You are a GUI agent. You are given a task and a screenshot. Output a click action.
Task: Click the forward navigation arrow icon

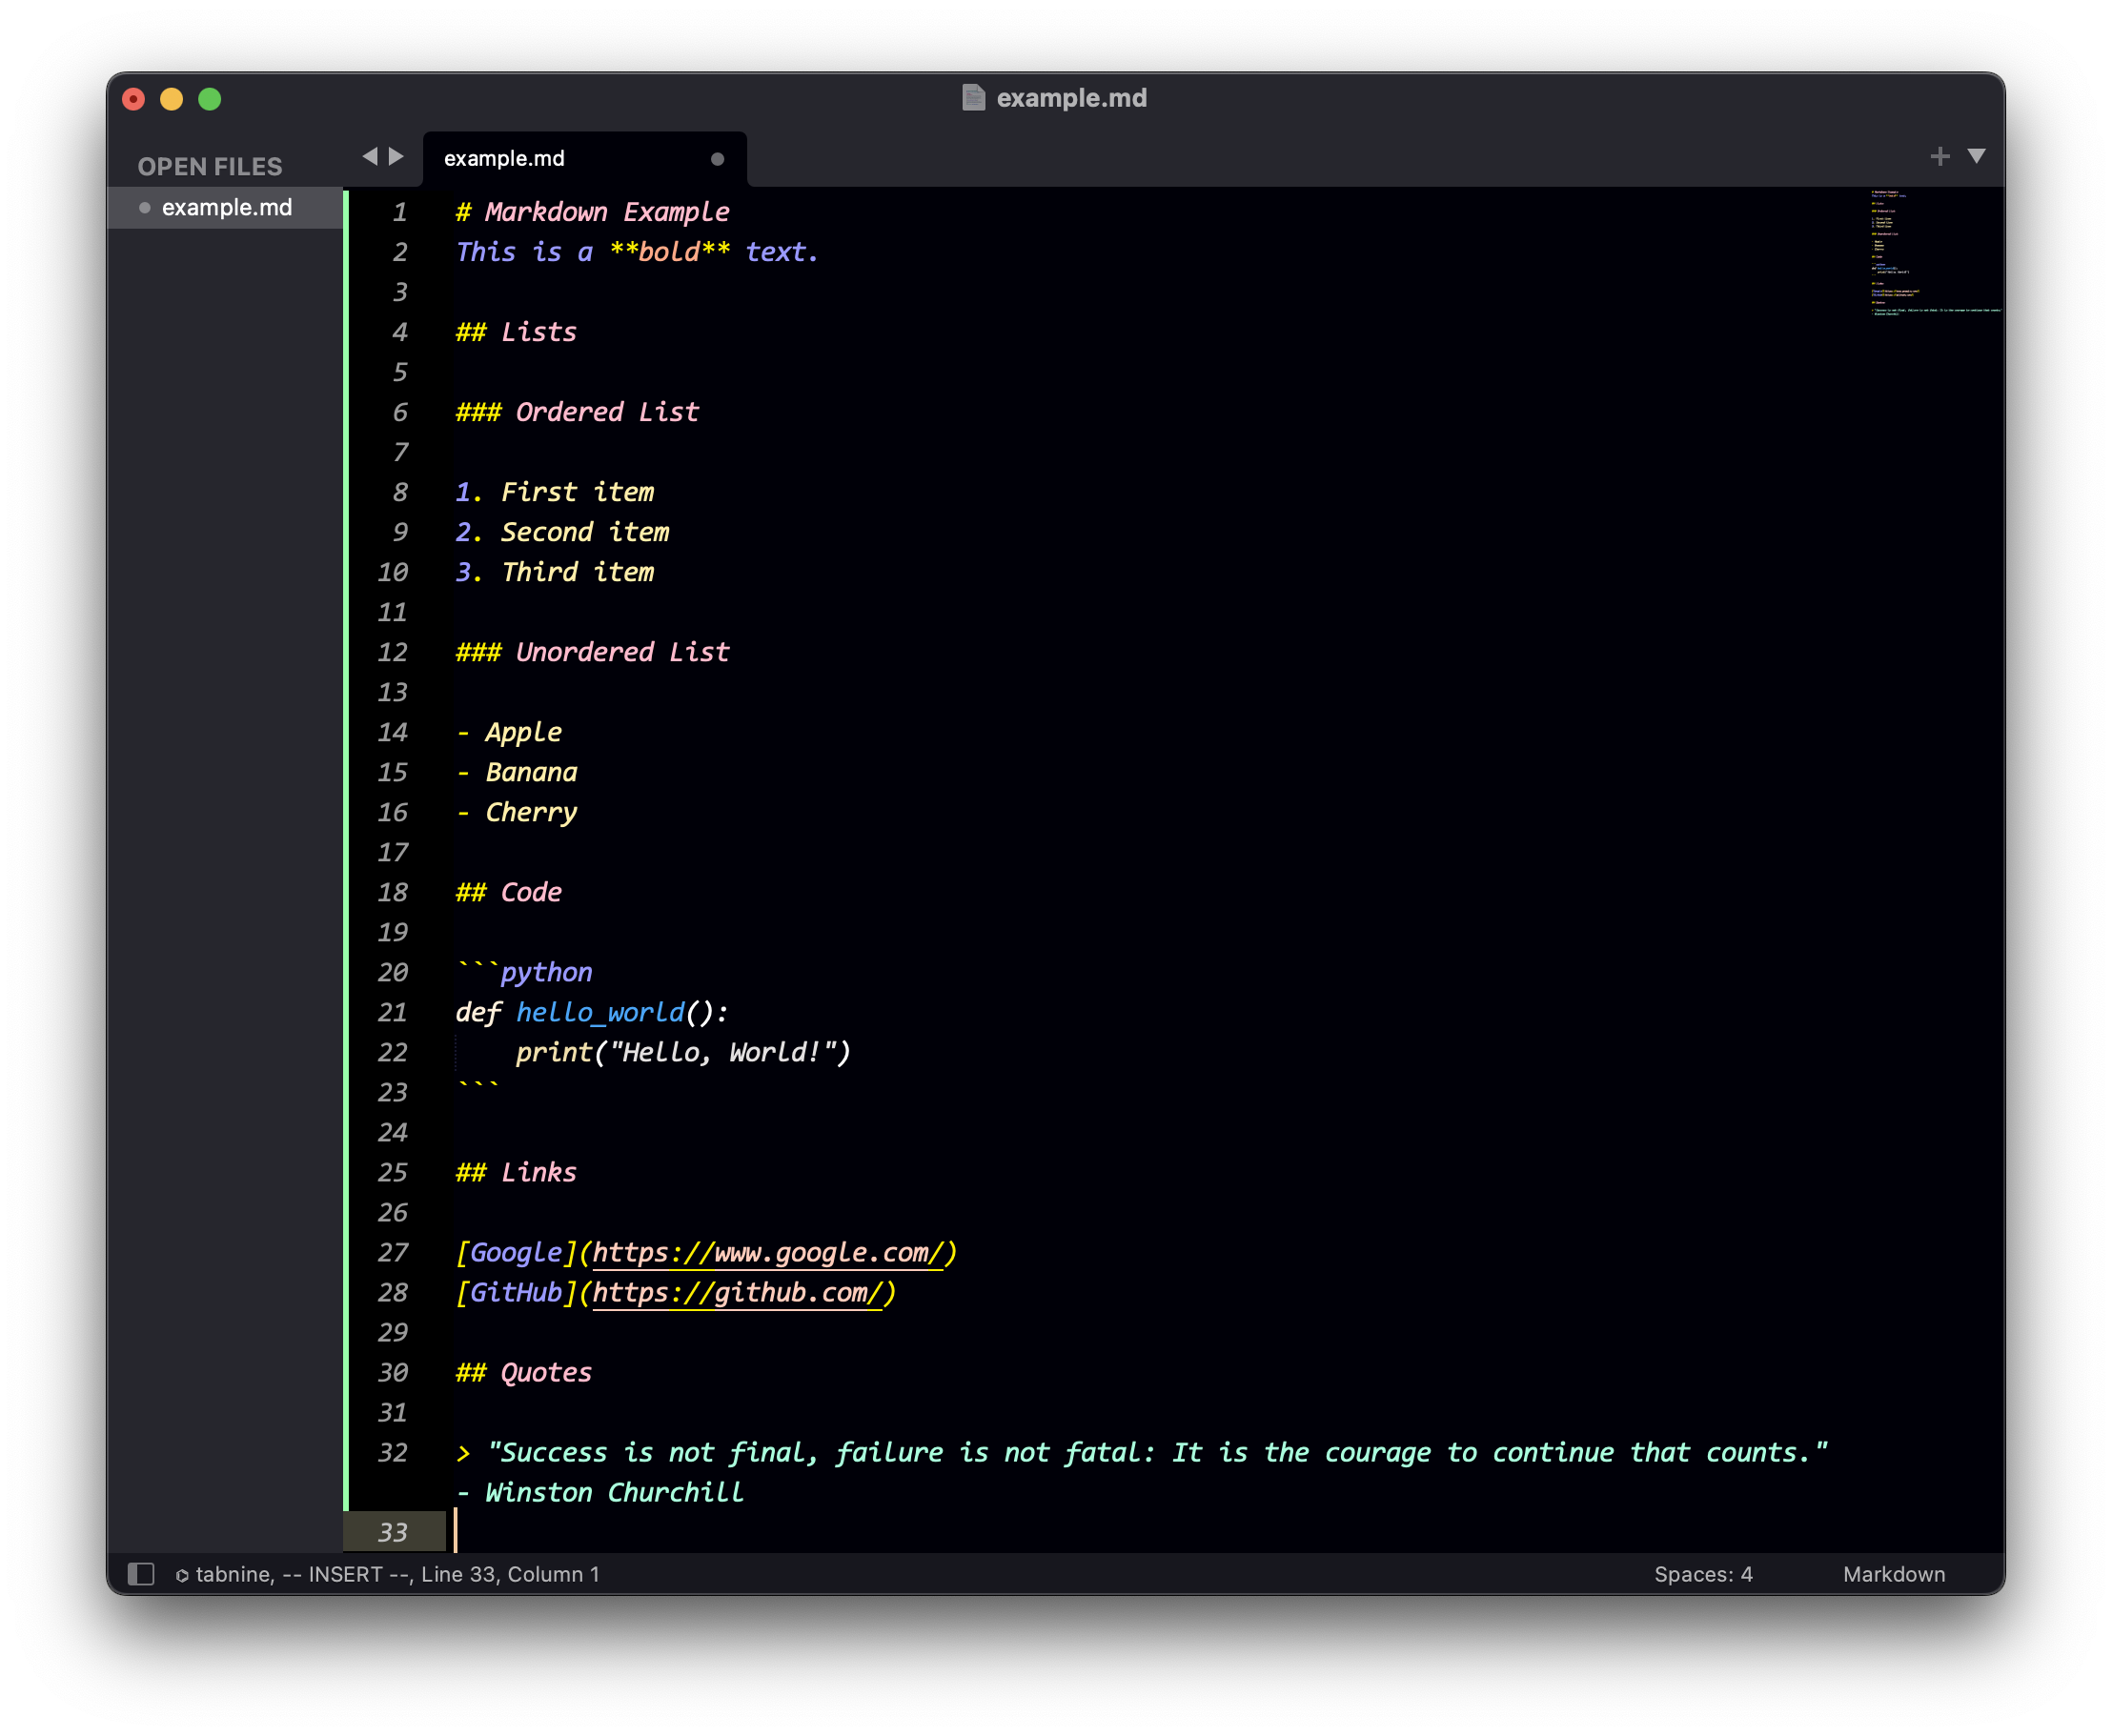click(x=396, y=157)
